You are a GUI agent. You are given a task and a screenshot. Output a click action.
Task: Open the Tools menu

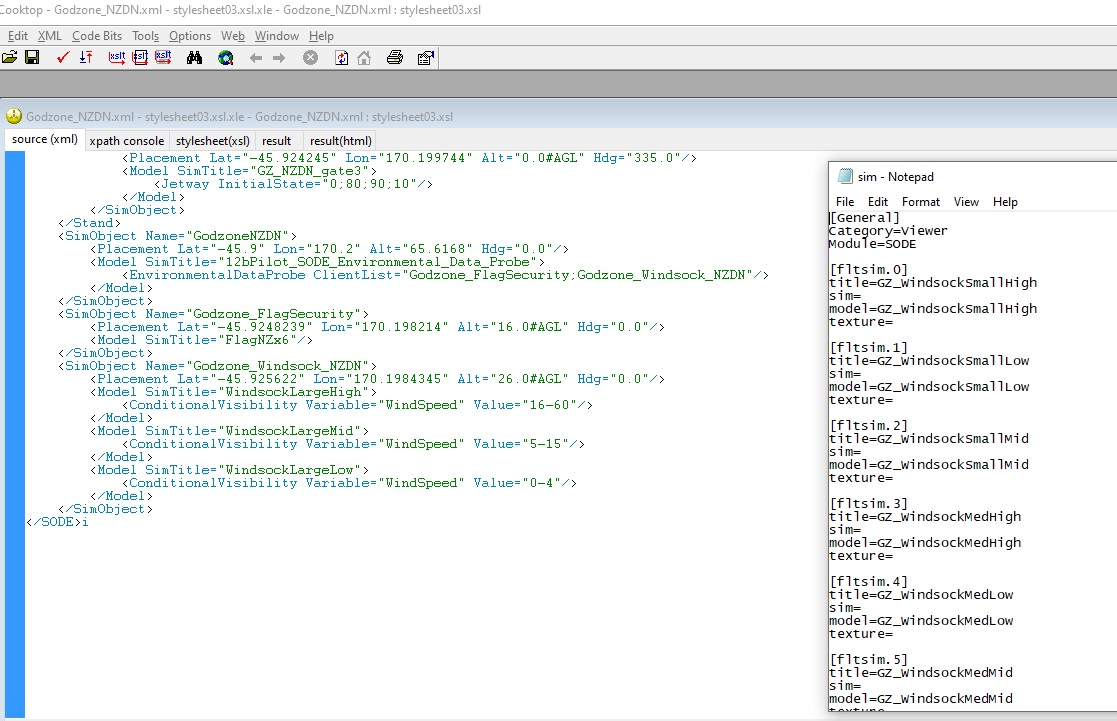click(x=145, y=36)
